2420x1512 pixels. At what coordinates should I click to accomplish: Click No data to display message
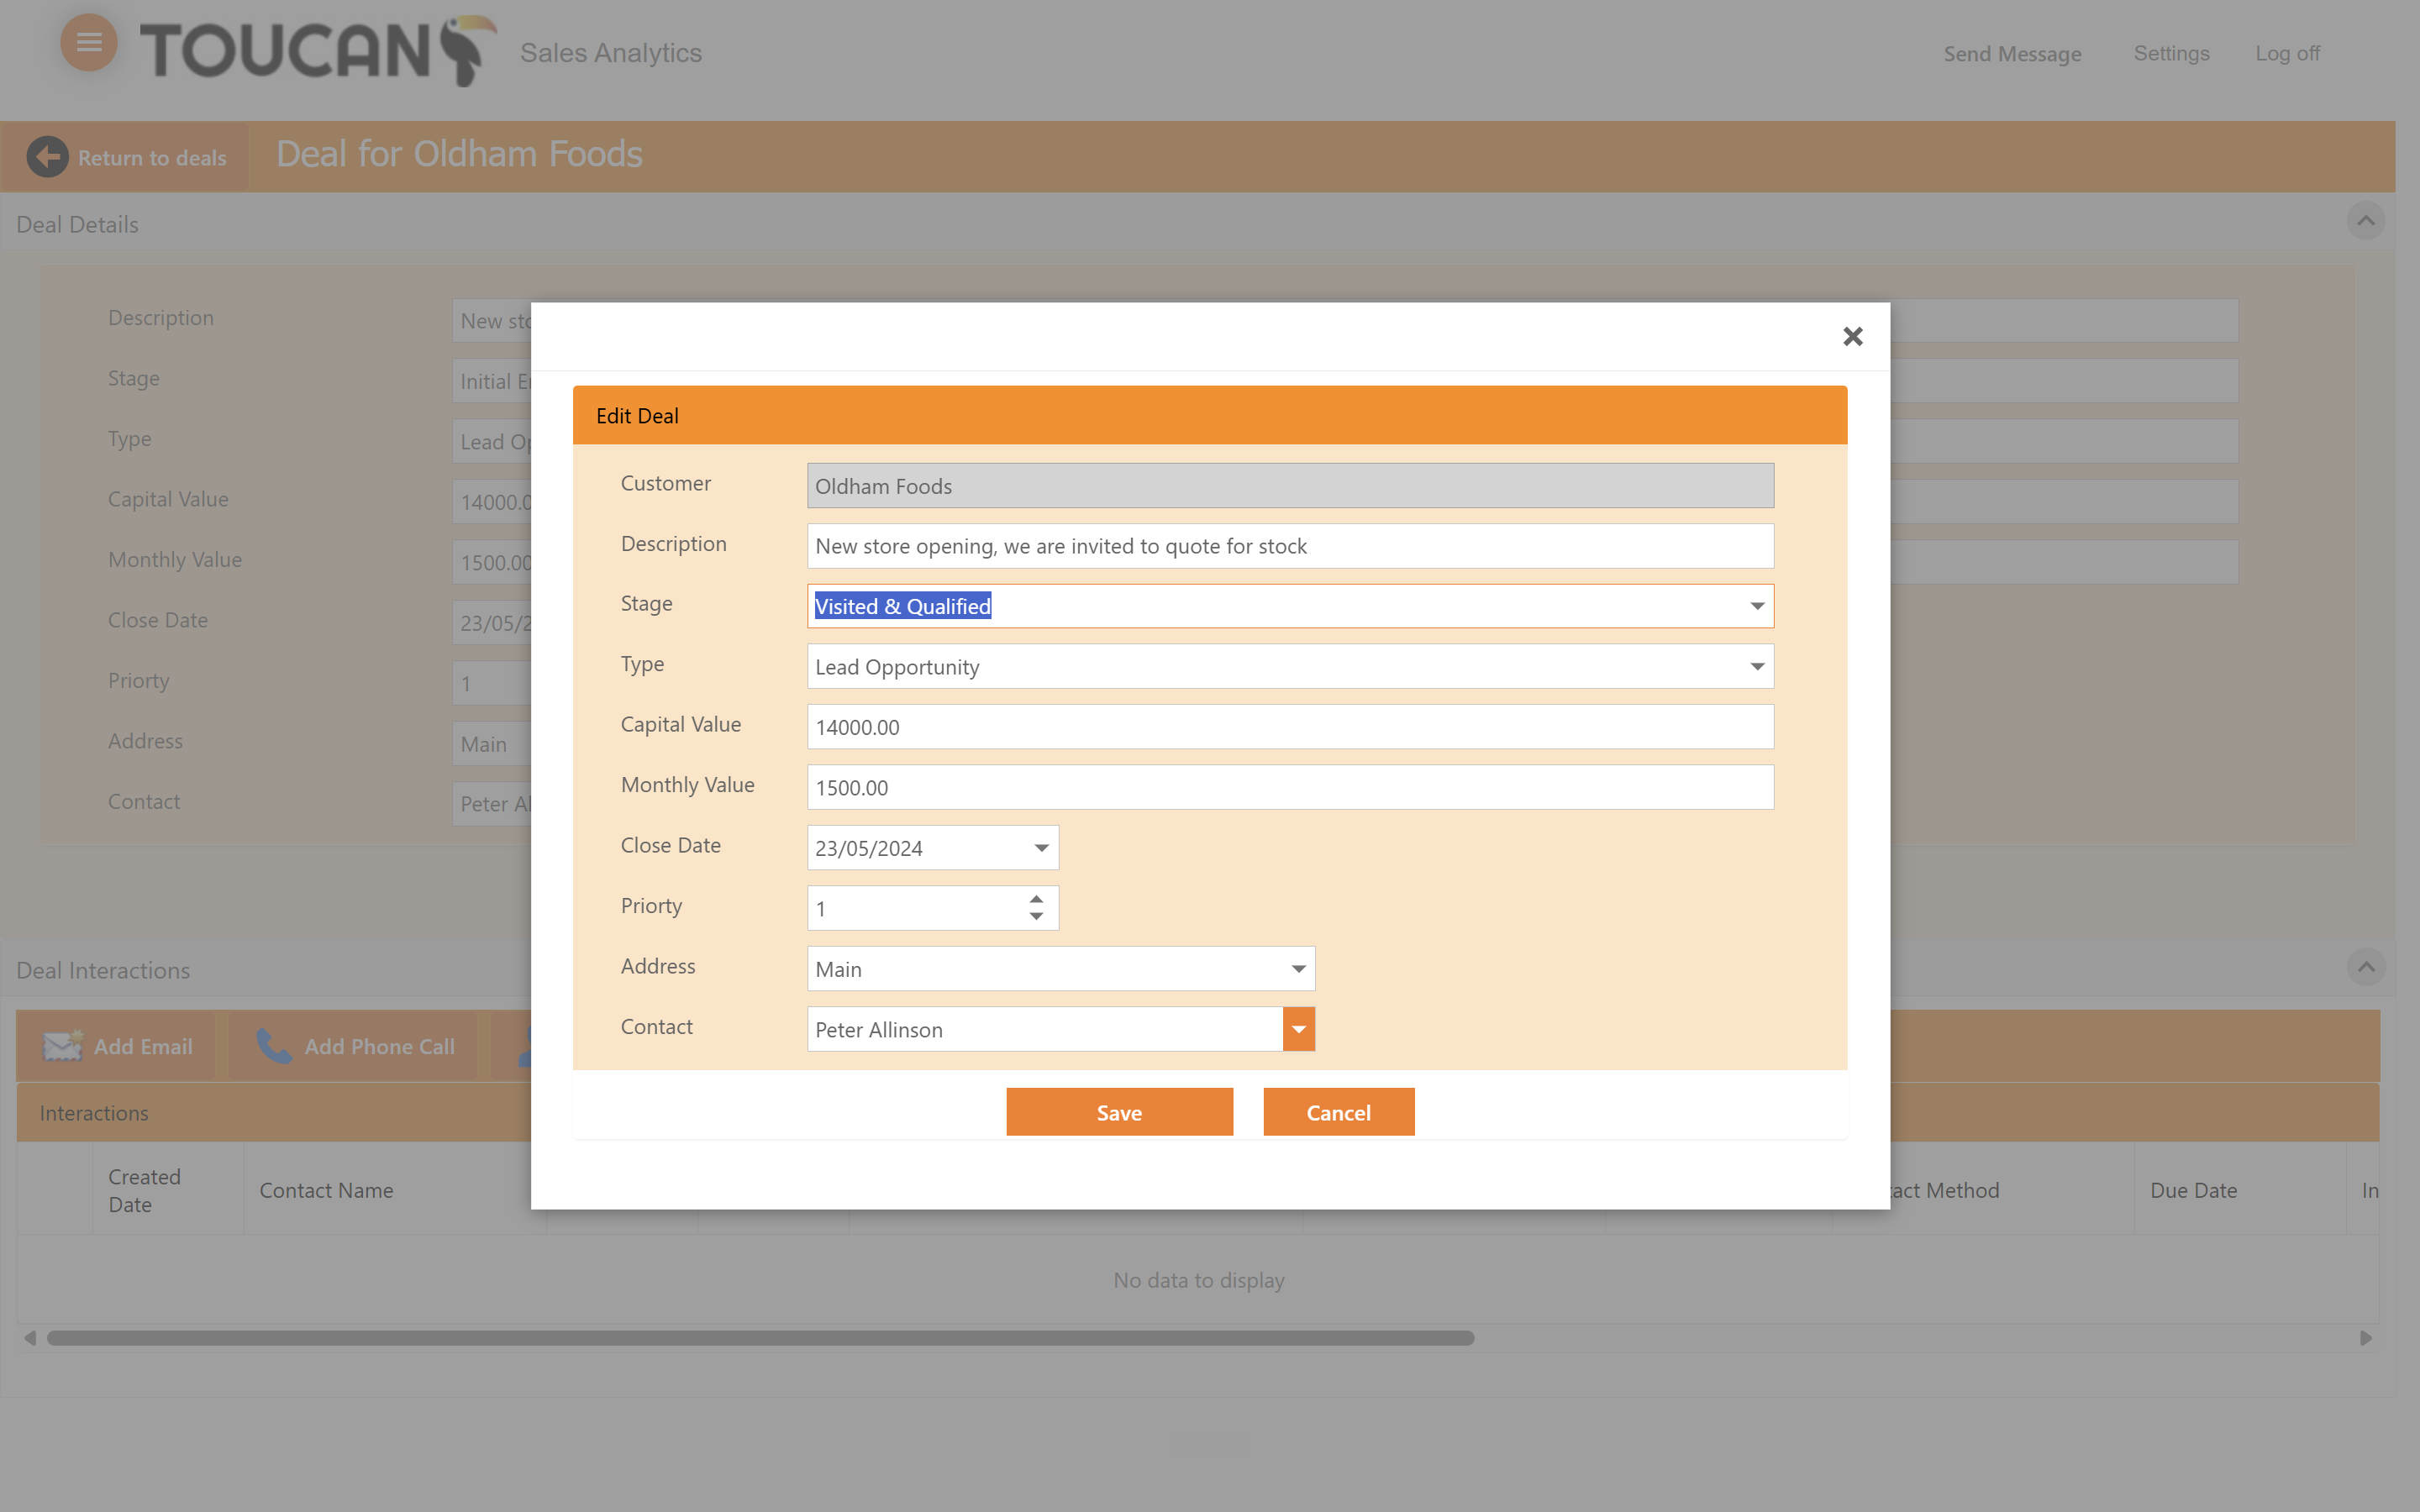tap(1198, 1280)
